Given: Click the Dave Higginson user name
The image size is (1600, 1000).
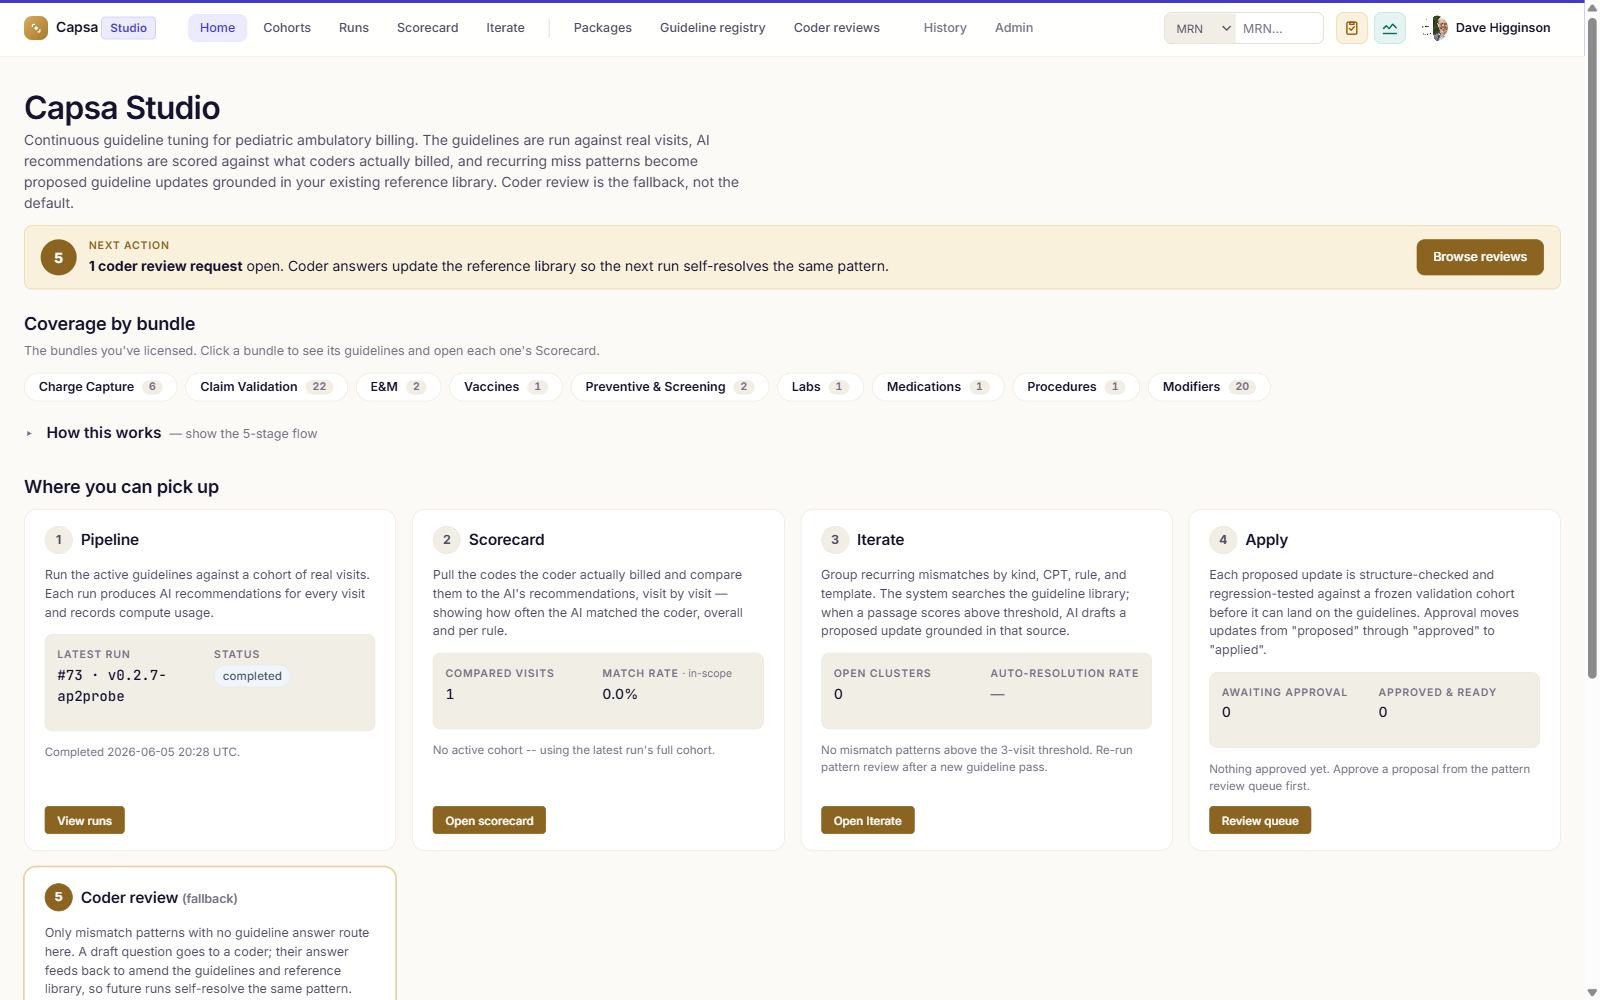Looking at the screenshot, I should coord(1503,28).
